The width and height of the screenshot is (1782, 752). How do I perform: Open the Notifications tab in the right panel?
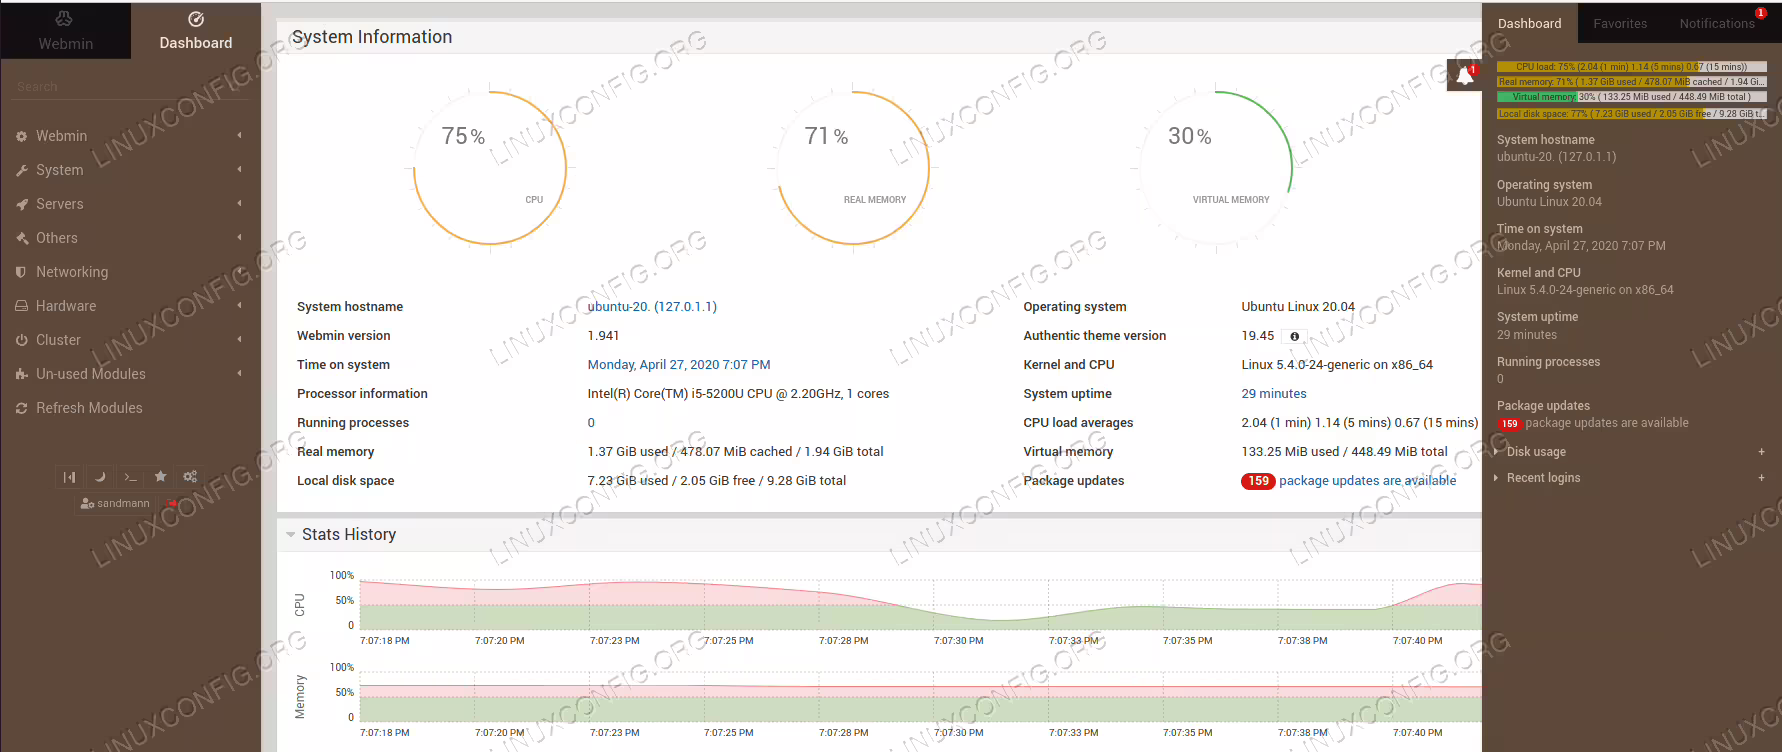(1717, 23)
